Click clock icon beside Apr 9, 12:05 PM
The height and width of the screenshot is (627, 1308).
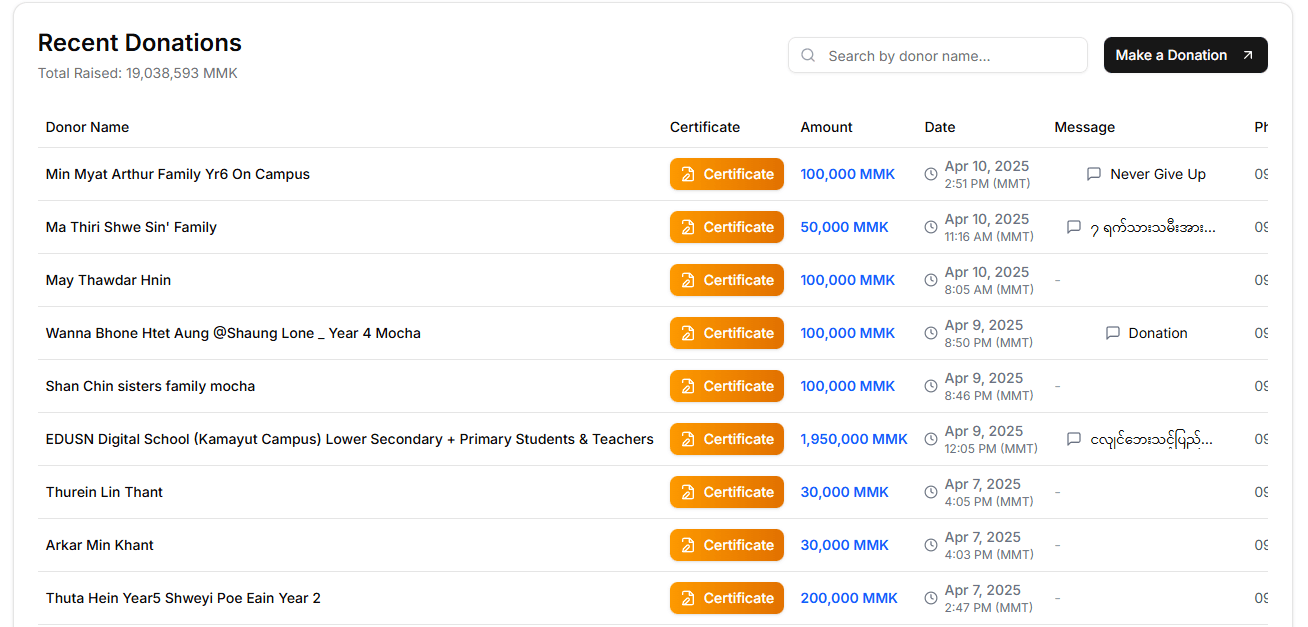[931, 439]
